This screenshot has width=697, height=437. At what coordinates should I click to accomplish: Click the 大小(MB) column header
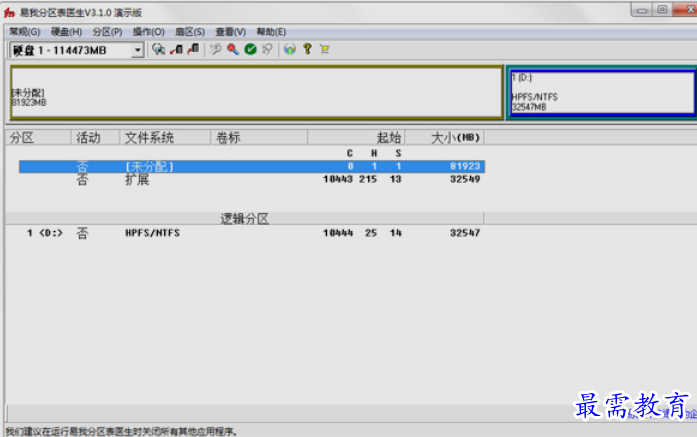point(445,138)
